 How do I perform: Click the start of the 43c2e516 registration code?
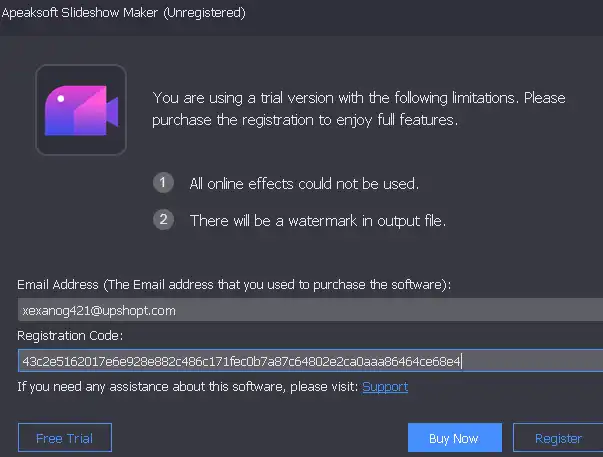40,360
